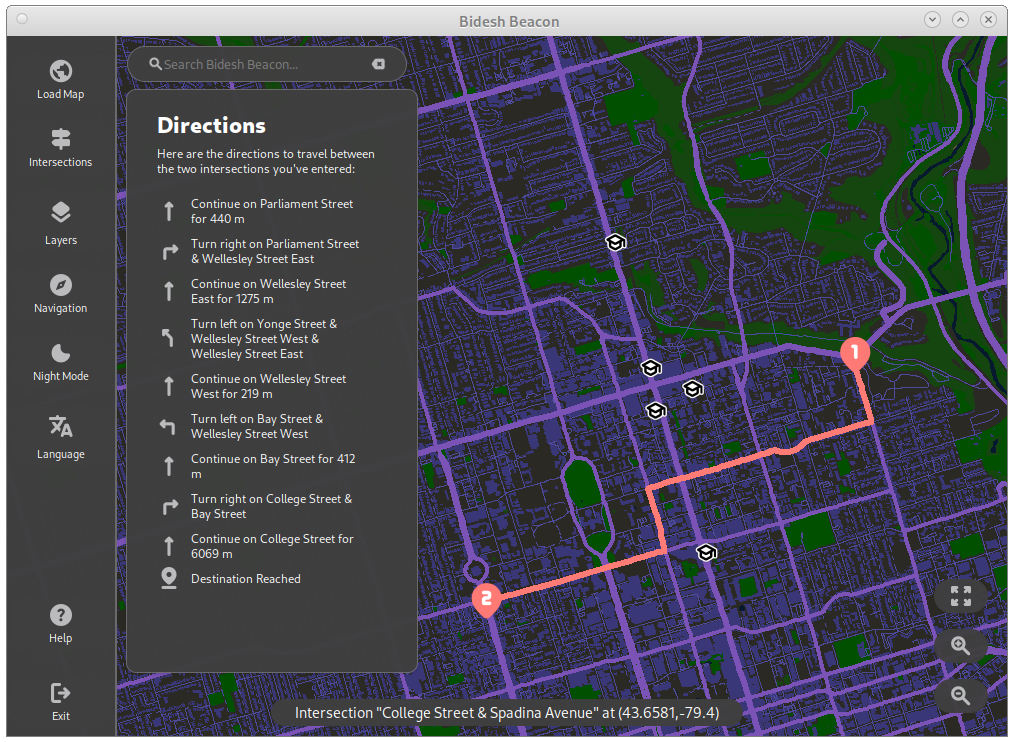Select the Turn left on Bay Street step
The image size is (1014, 742).
(256, 426)
